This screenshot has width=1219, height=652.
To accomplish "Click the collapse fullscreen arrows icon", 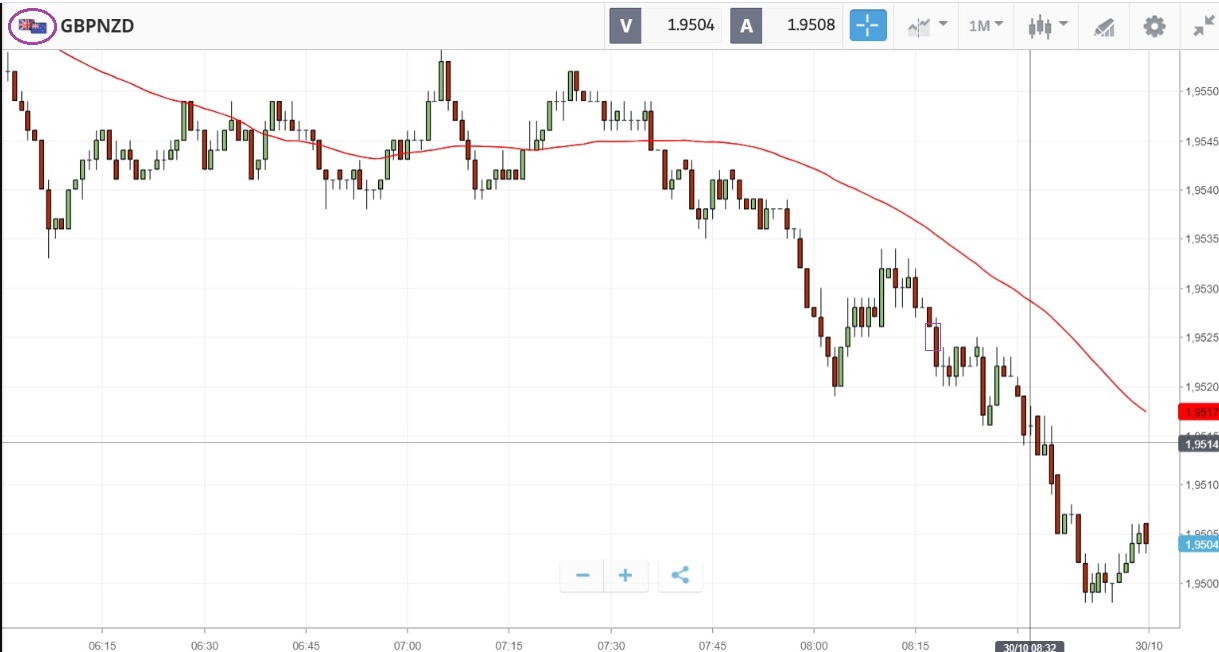I will tap(1203, 26).
